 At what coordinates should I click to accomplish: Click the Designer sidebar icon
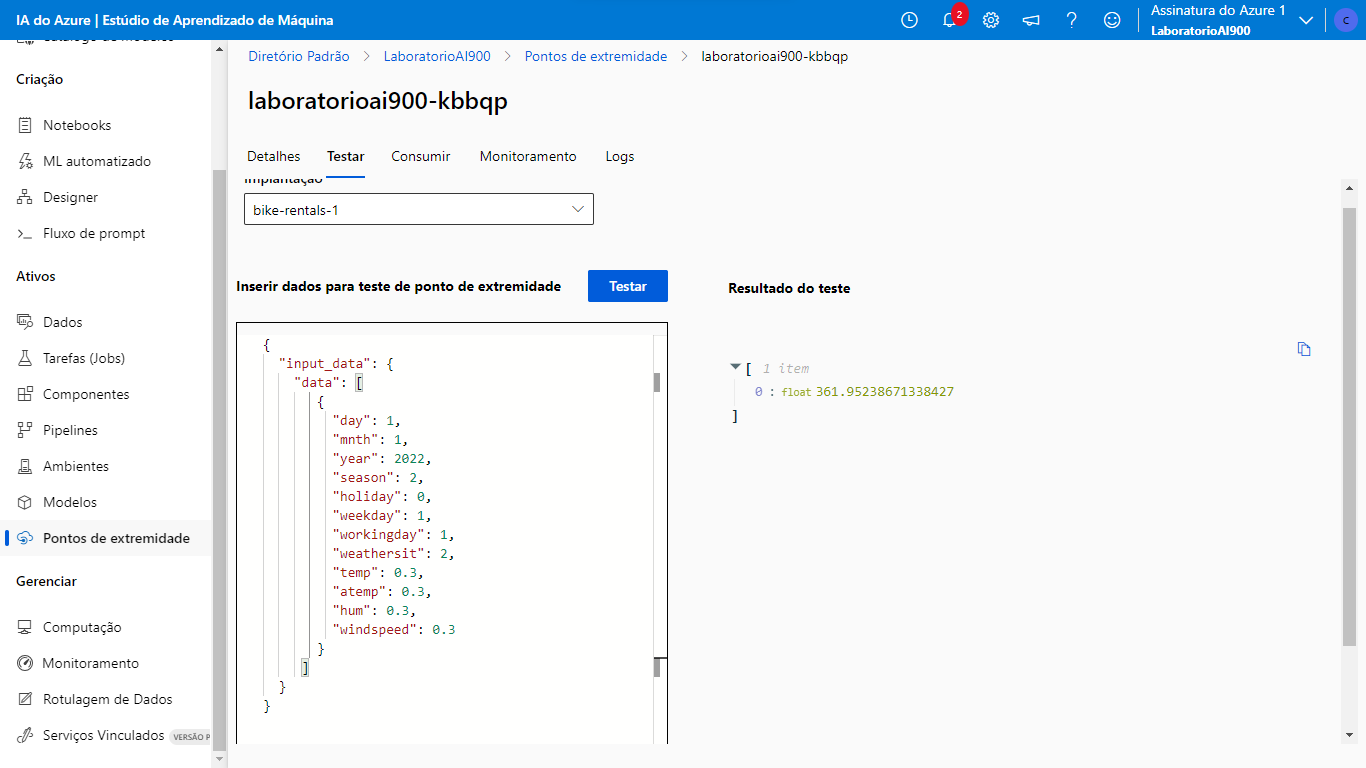pyautogui.click(x=25, y=197)
